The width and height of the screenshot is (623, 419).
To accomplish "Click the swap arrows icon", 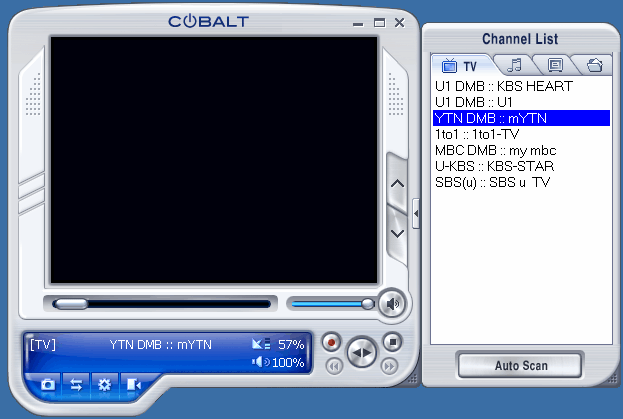I will coord(76,384).
